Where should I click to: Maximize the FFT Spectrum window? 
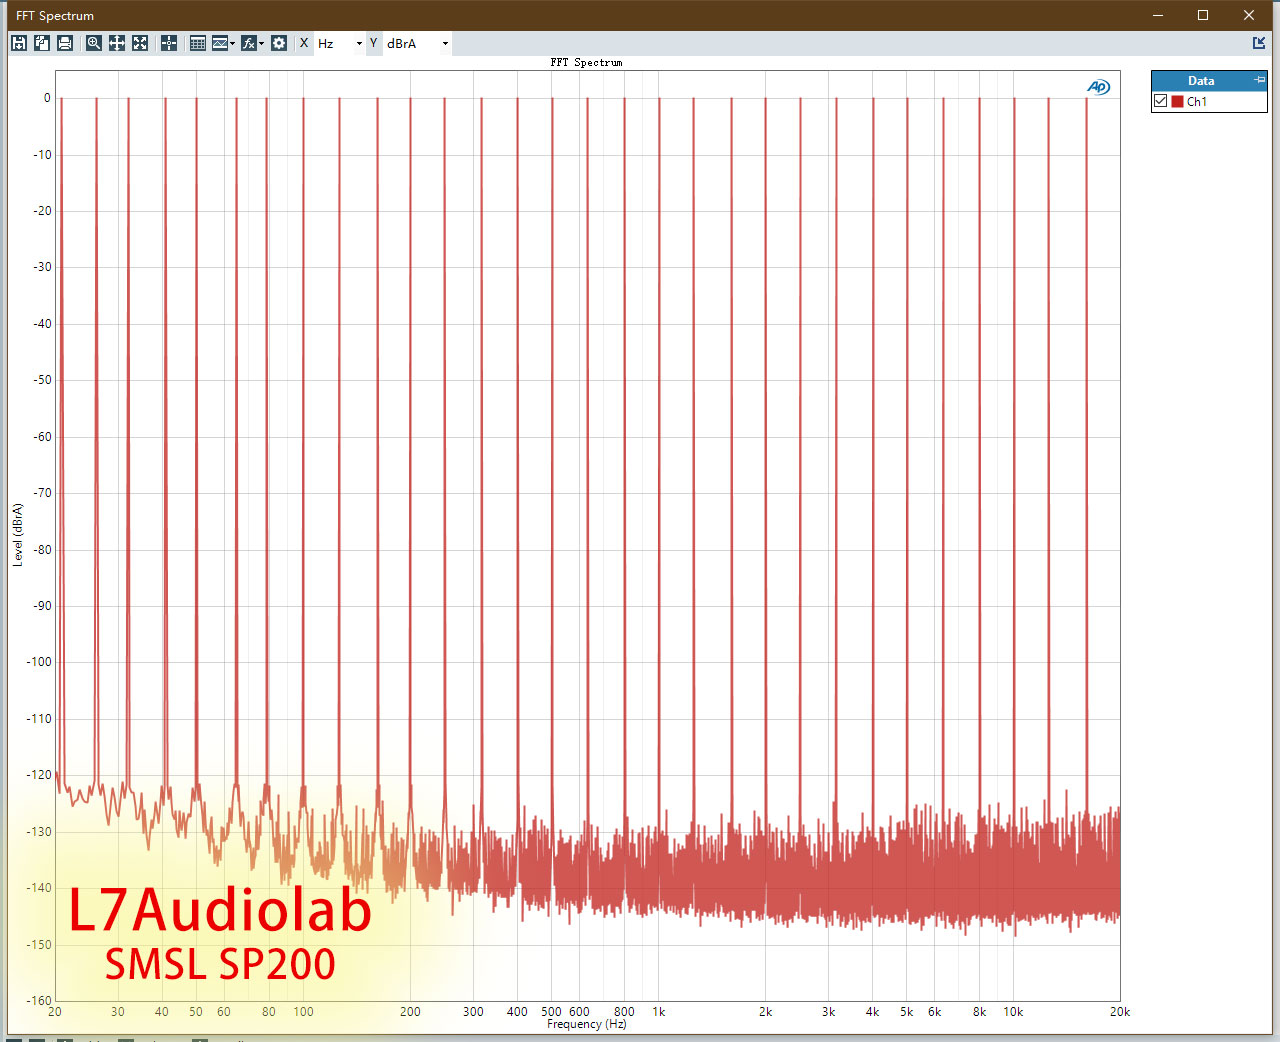click(1203, 15)
